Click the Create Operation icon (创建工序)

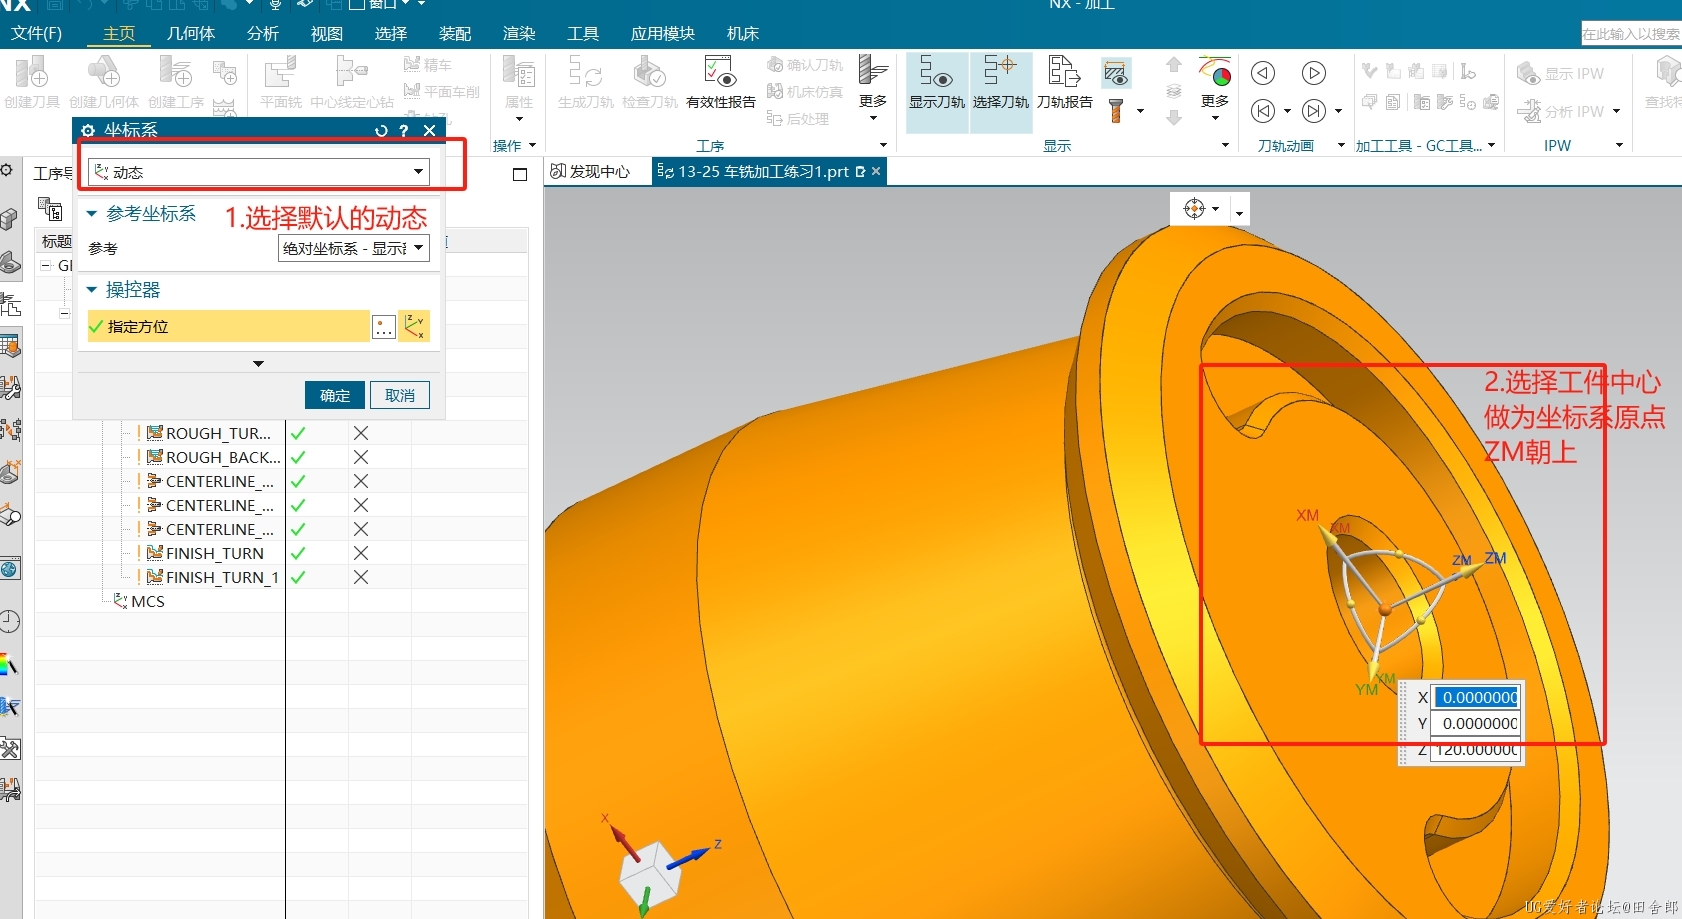(x=176, y=82)
